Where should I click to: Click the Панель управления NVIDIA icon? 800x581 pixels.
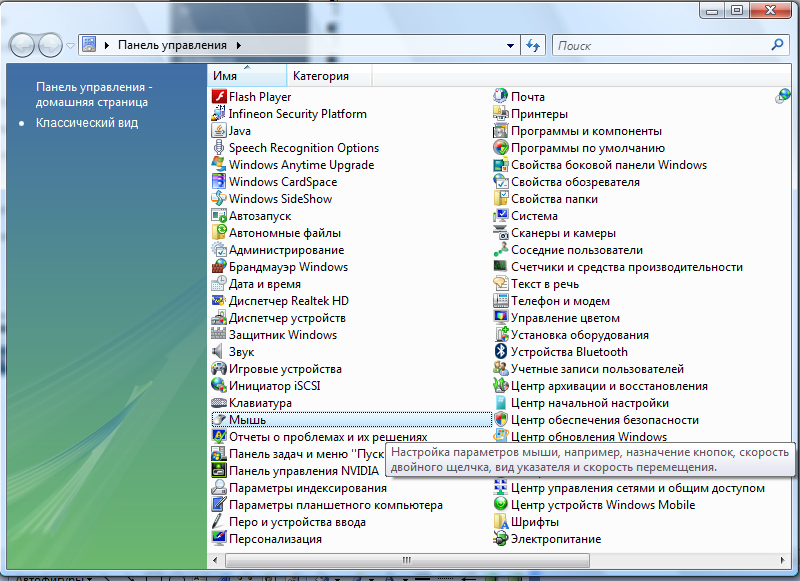tap(219, 471)
